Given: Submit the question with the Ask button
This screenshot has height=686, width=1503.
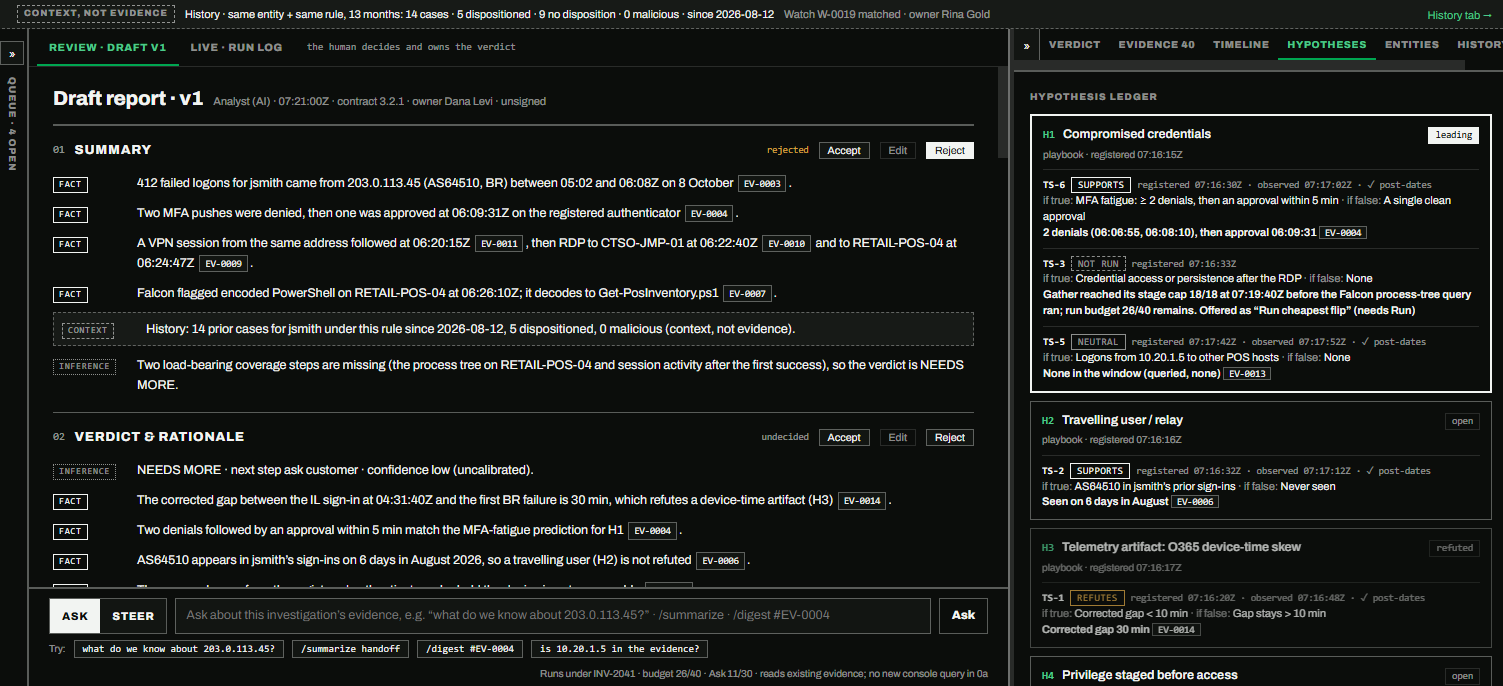Looking at the screenshot, I should pos(963,615).
